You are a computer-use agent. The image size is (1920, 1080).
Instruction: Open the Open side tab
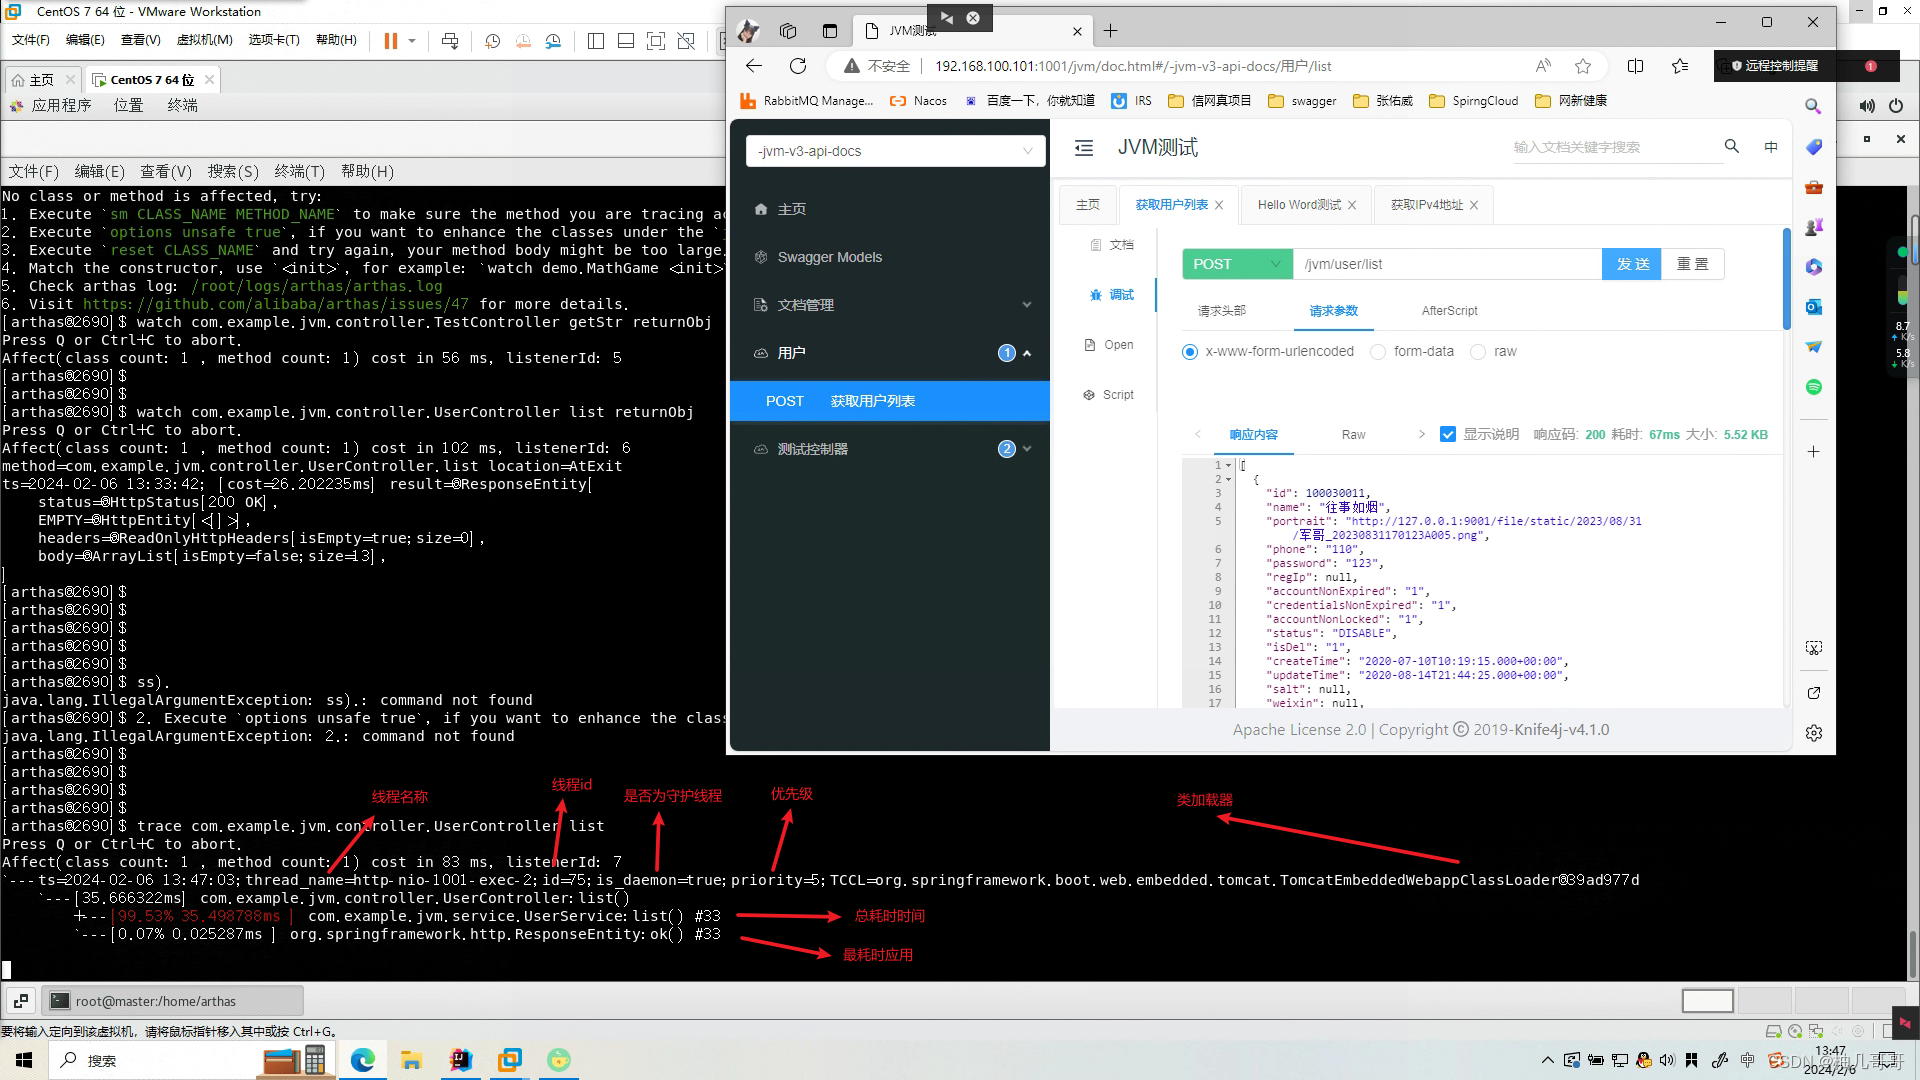coord(1110,345)
